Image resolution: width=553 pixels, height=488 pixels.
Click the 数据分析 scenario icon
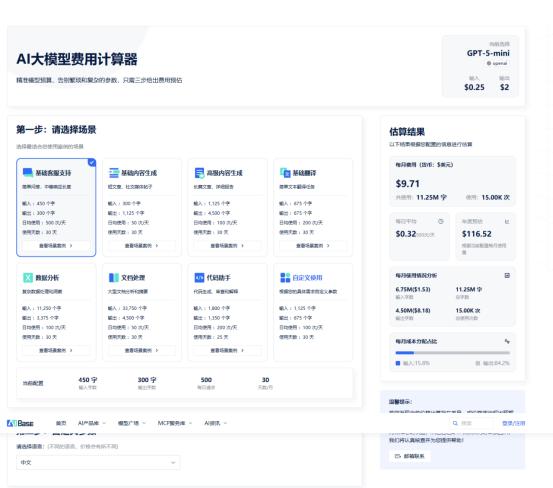(x=28, y=277)
